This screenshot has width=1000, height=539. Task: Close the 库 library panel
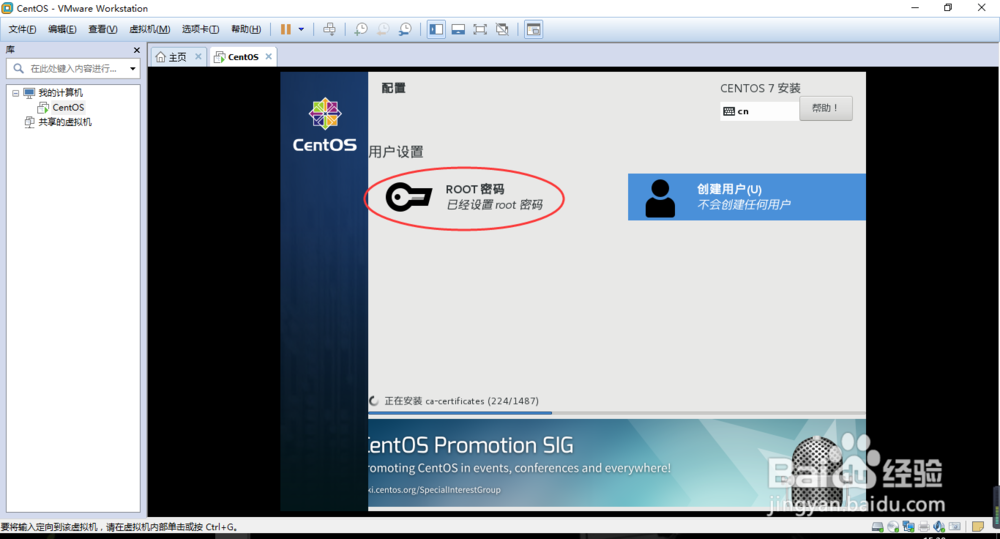click(x=136, y=50)
